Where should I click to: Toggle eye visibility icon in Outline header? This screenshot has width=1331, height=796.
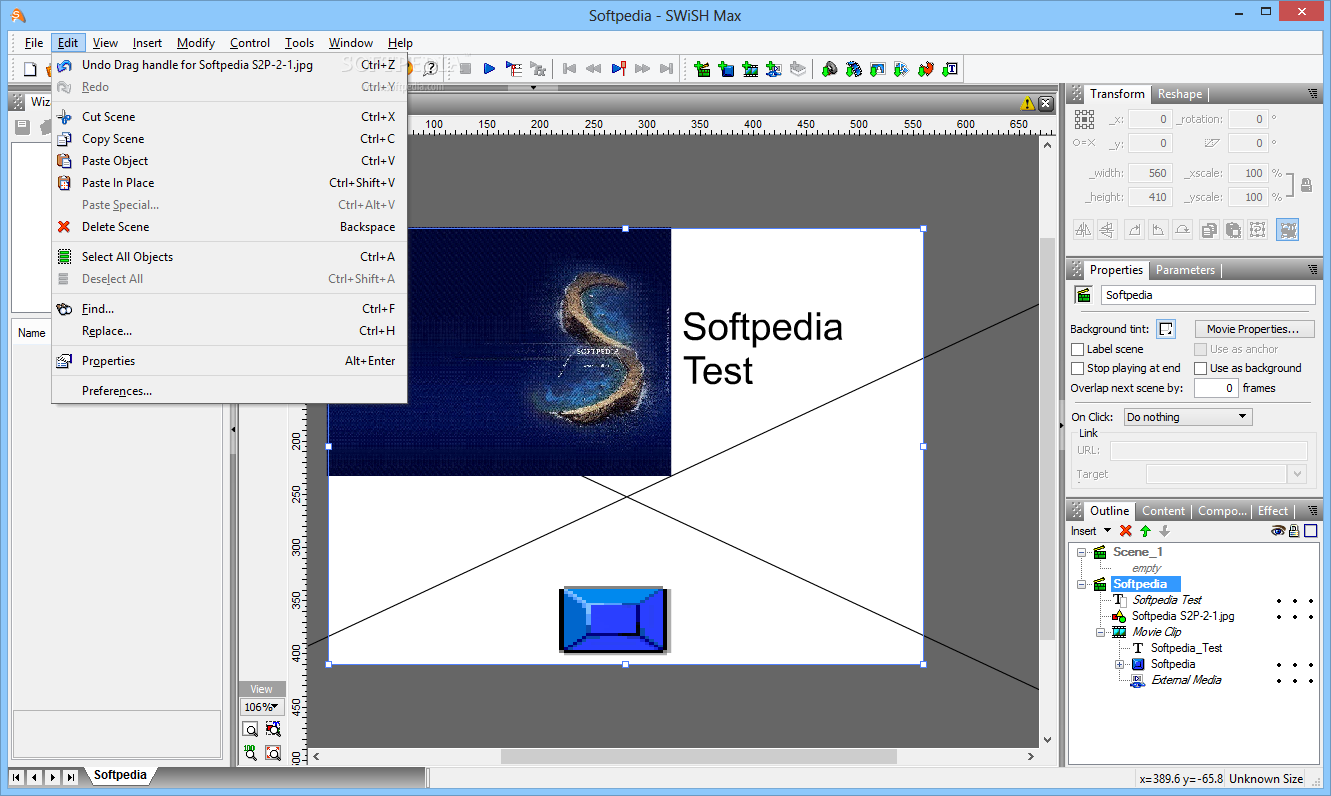coord(1278,531)
